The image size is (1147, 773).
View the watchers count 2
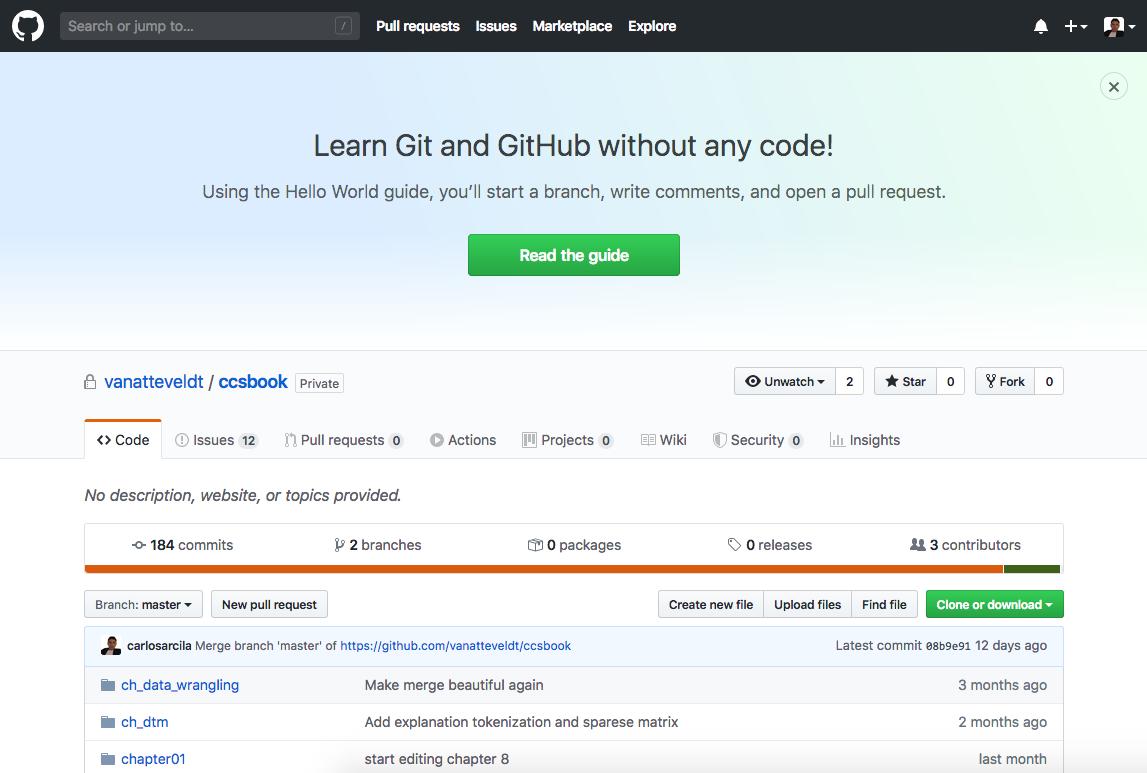tap(849, 381)
